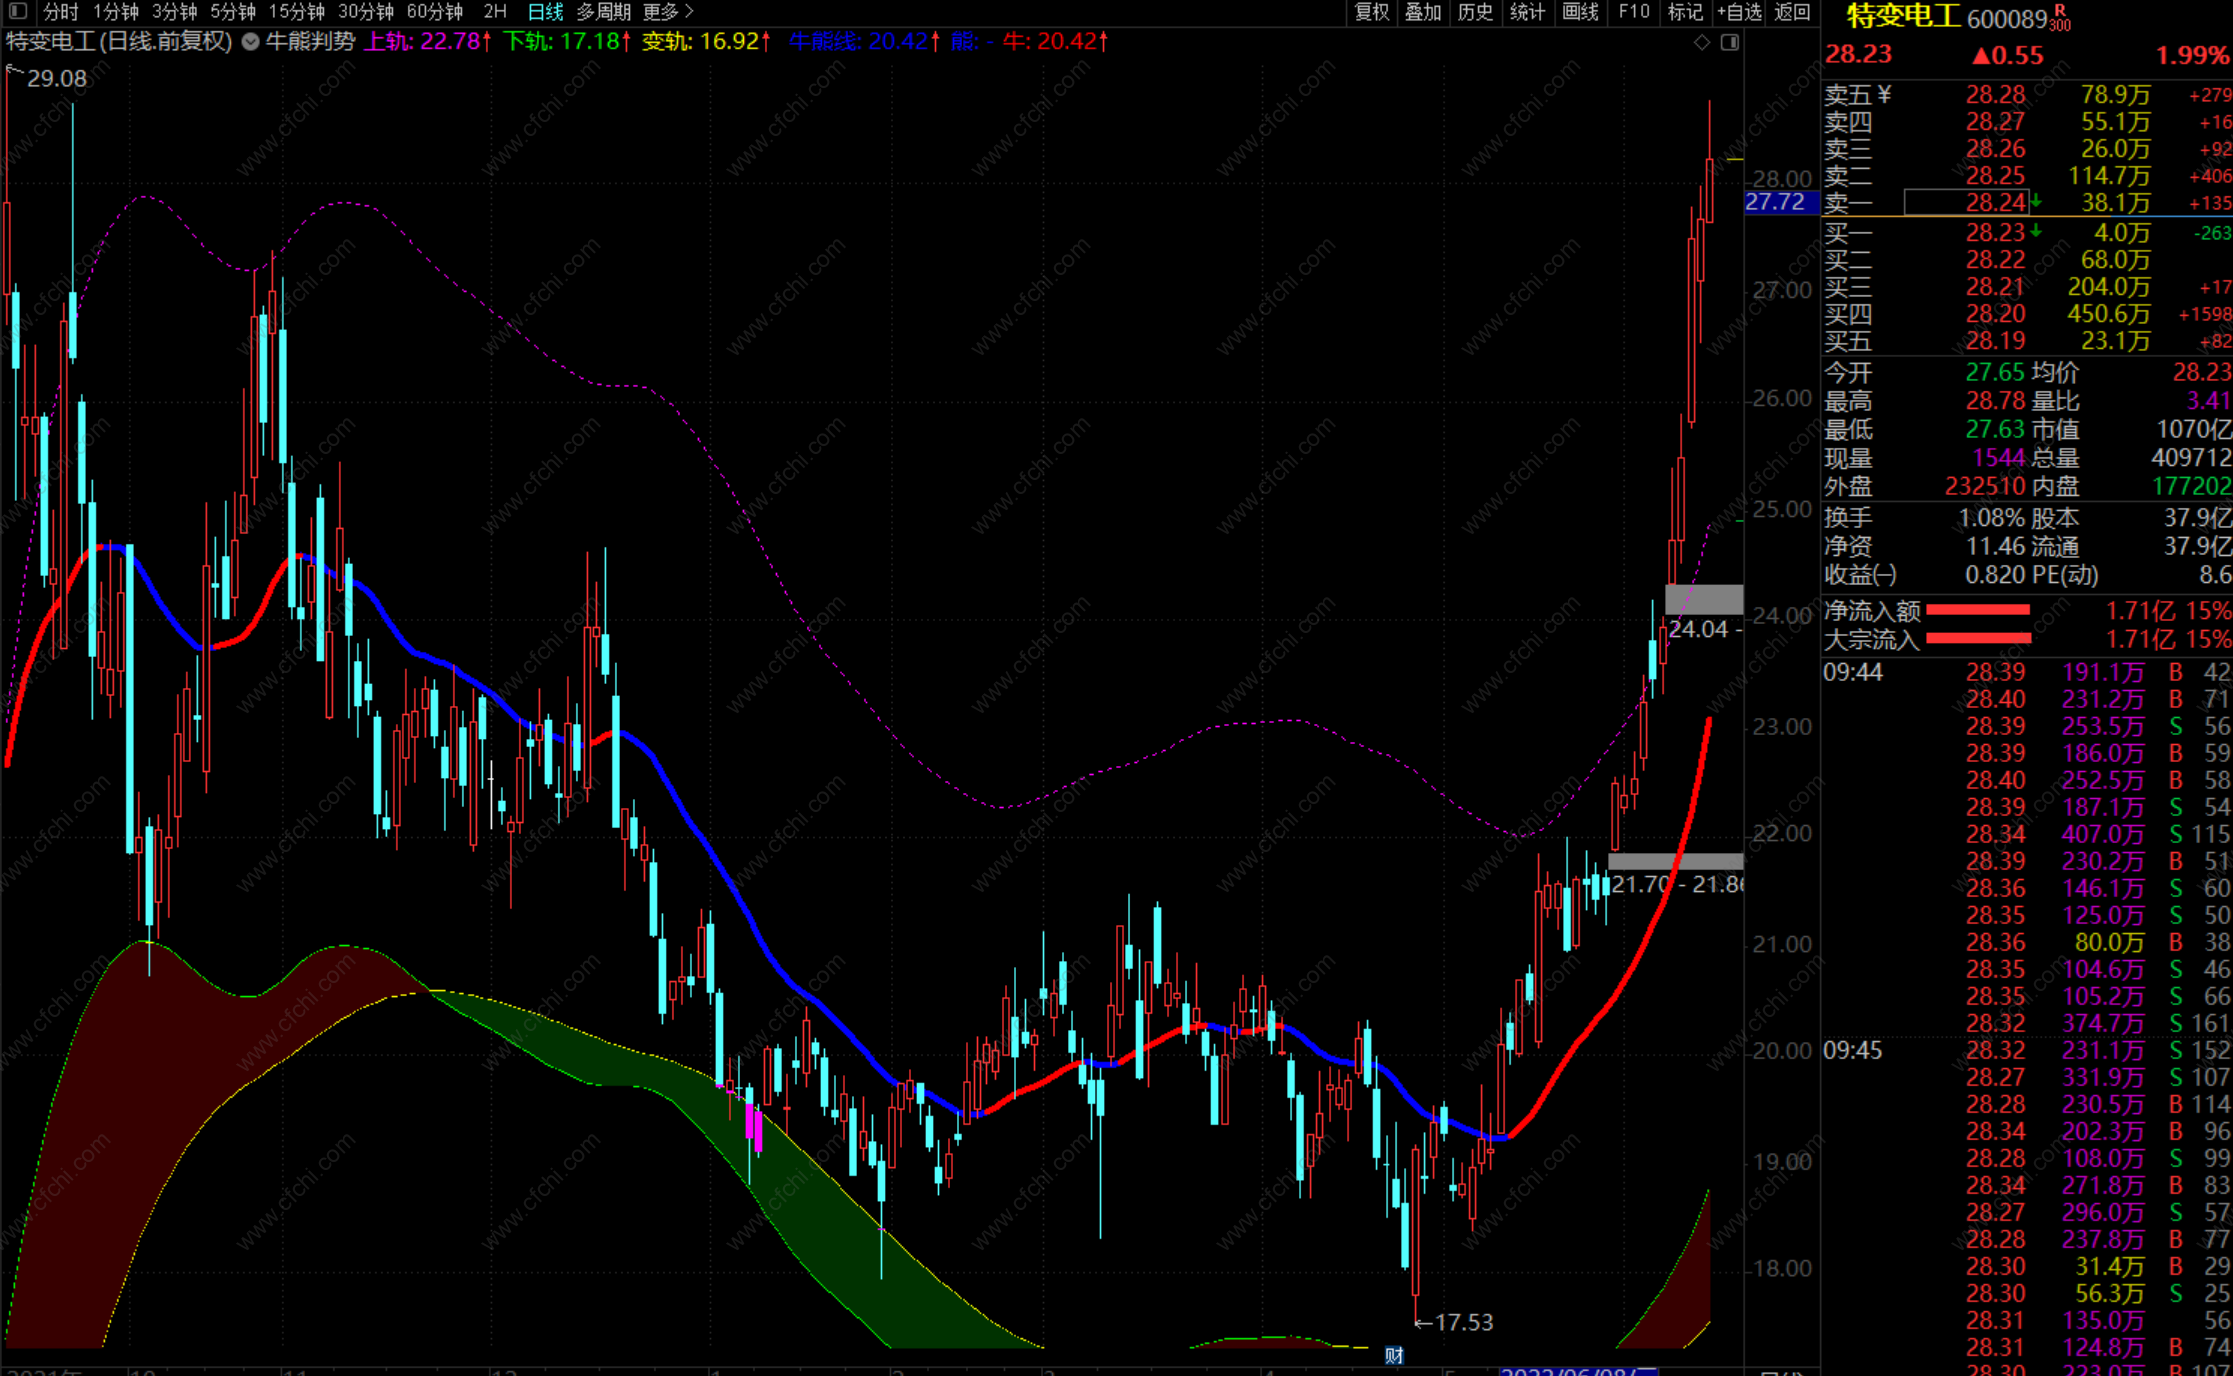Click the 净流入额 red bar
The height and width of the screenshot is (1376, 2233).
click(x=1977, y=610)
